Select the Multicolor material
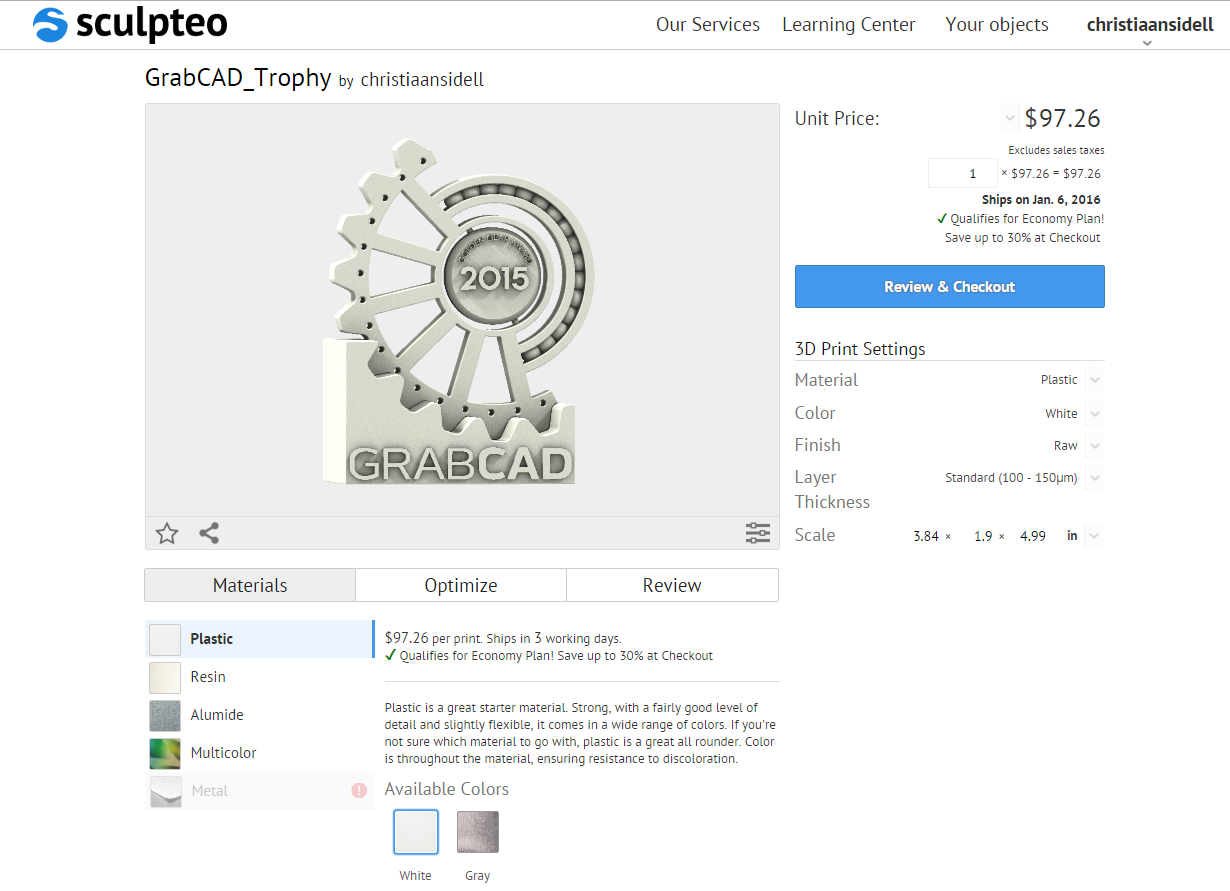 pyautogui.click(x=260, y=753)
